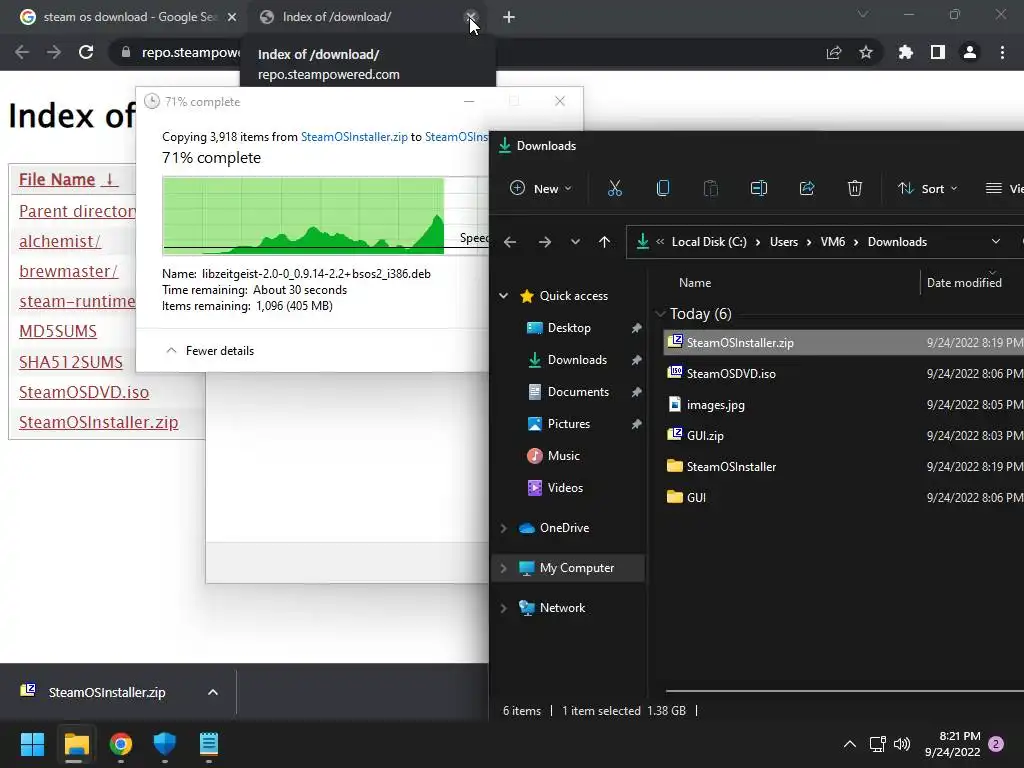Go up one folder level in Explorer
The image size is (1024, 768).
(x=604, y=242)
